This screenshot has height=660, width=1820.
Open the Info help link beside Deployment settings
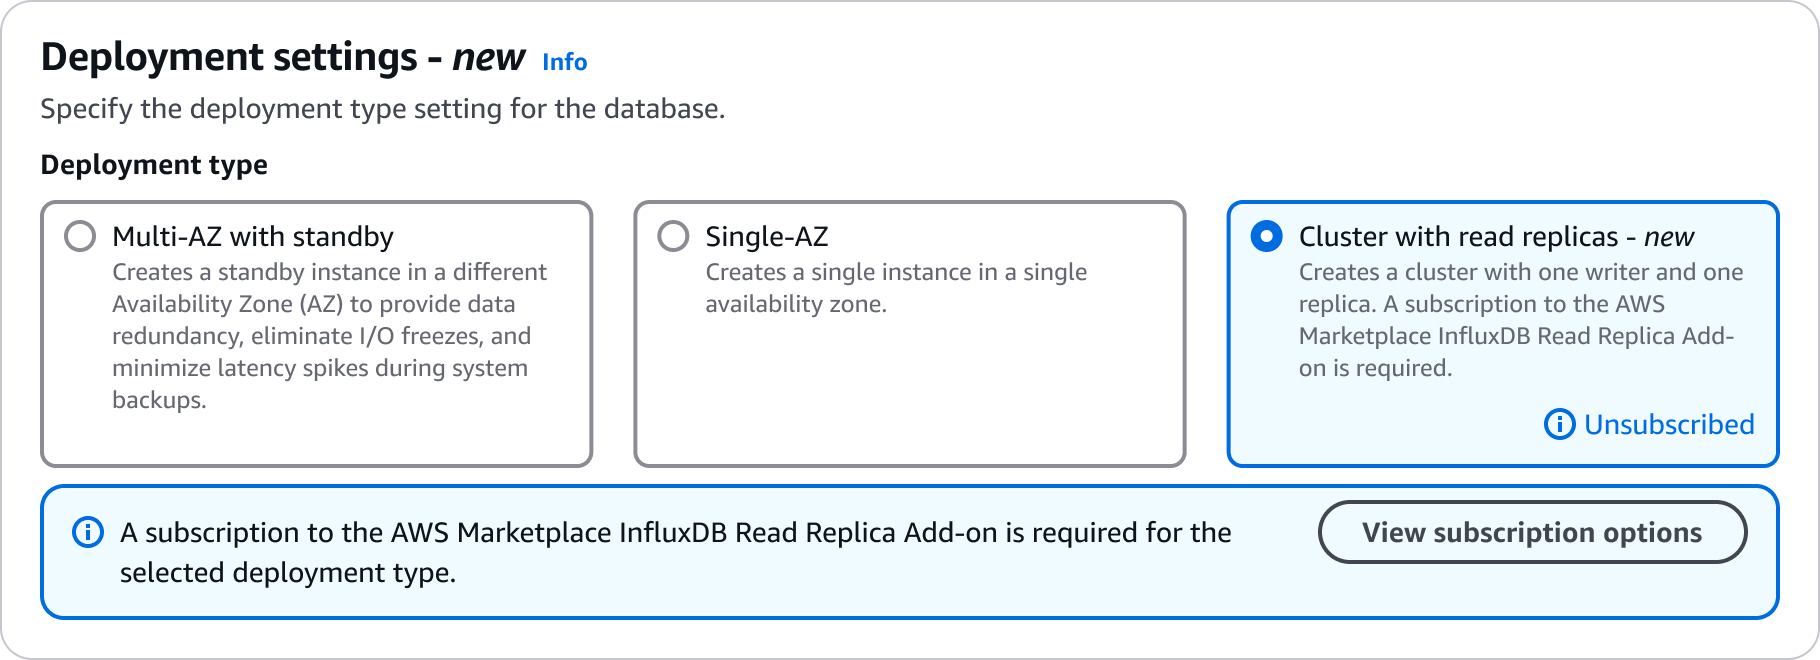coord(564,62)
